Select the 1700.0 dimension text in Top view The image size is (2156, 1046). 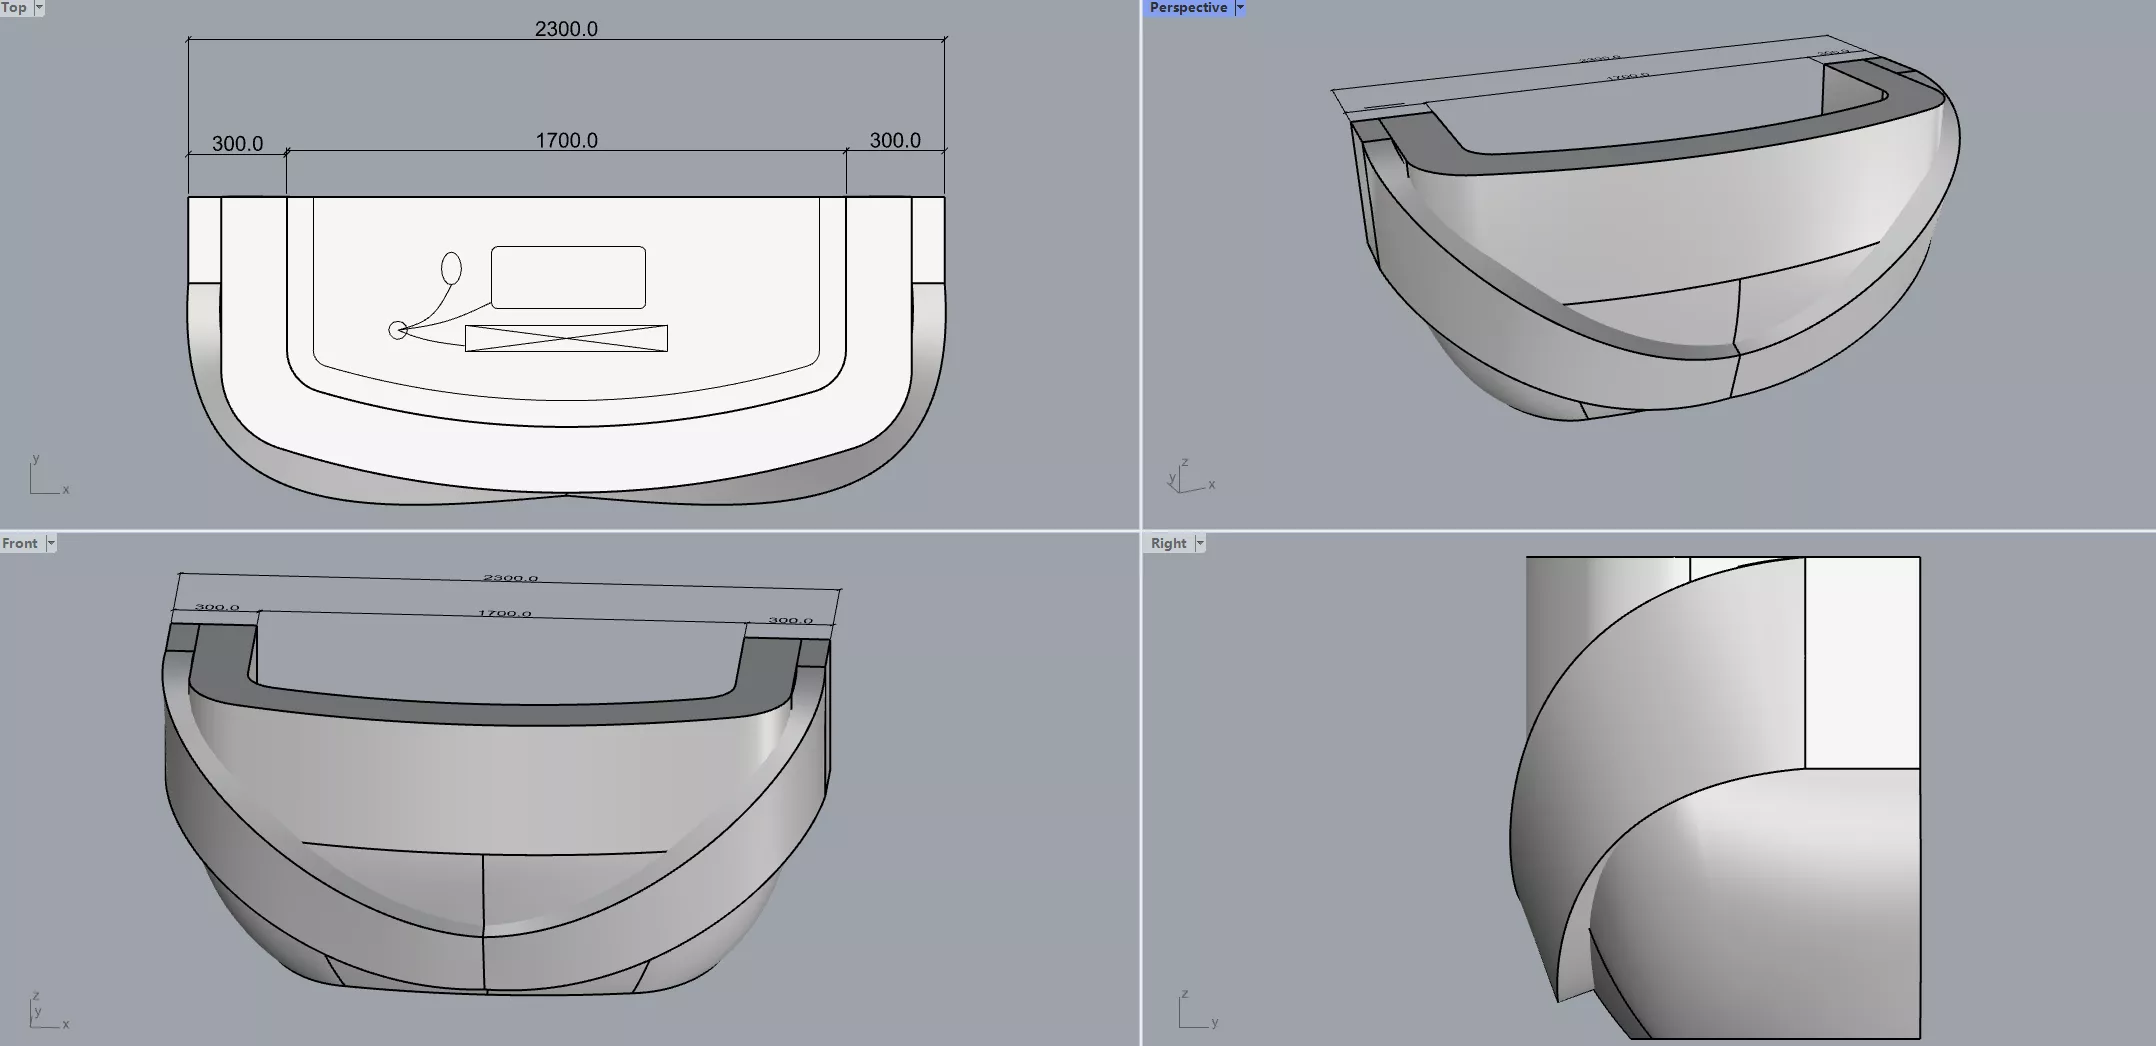(x=566, y=140)
